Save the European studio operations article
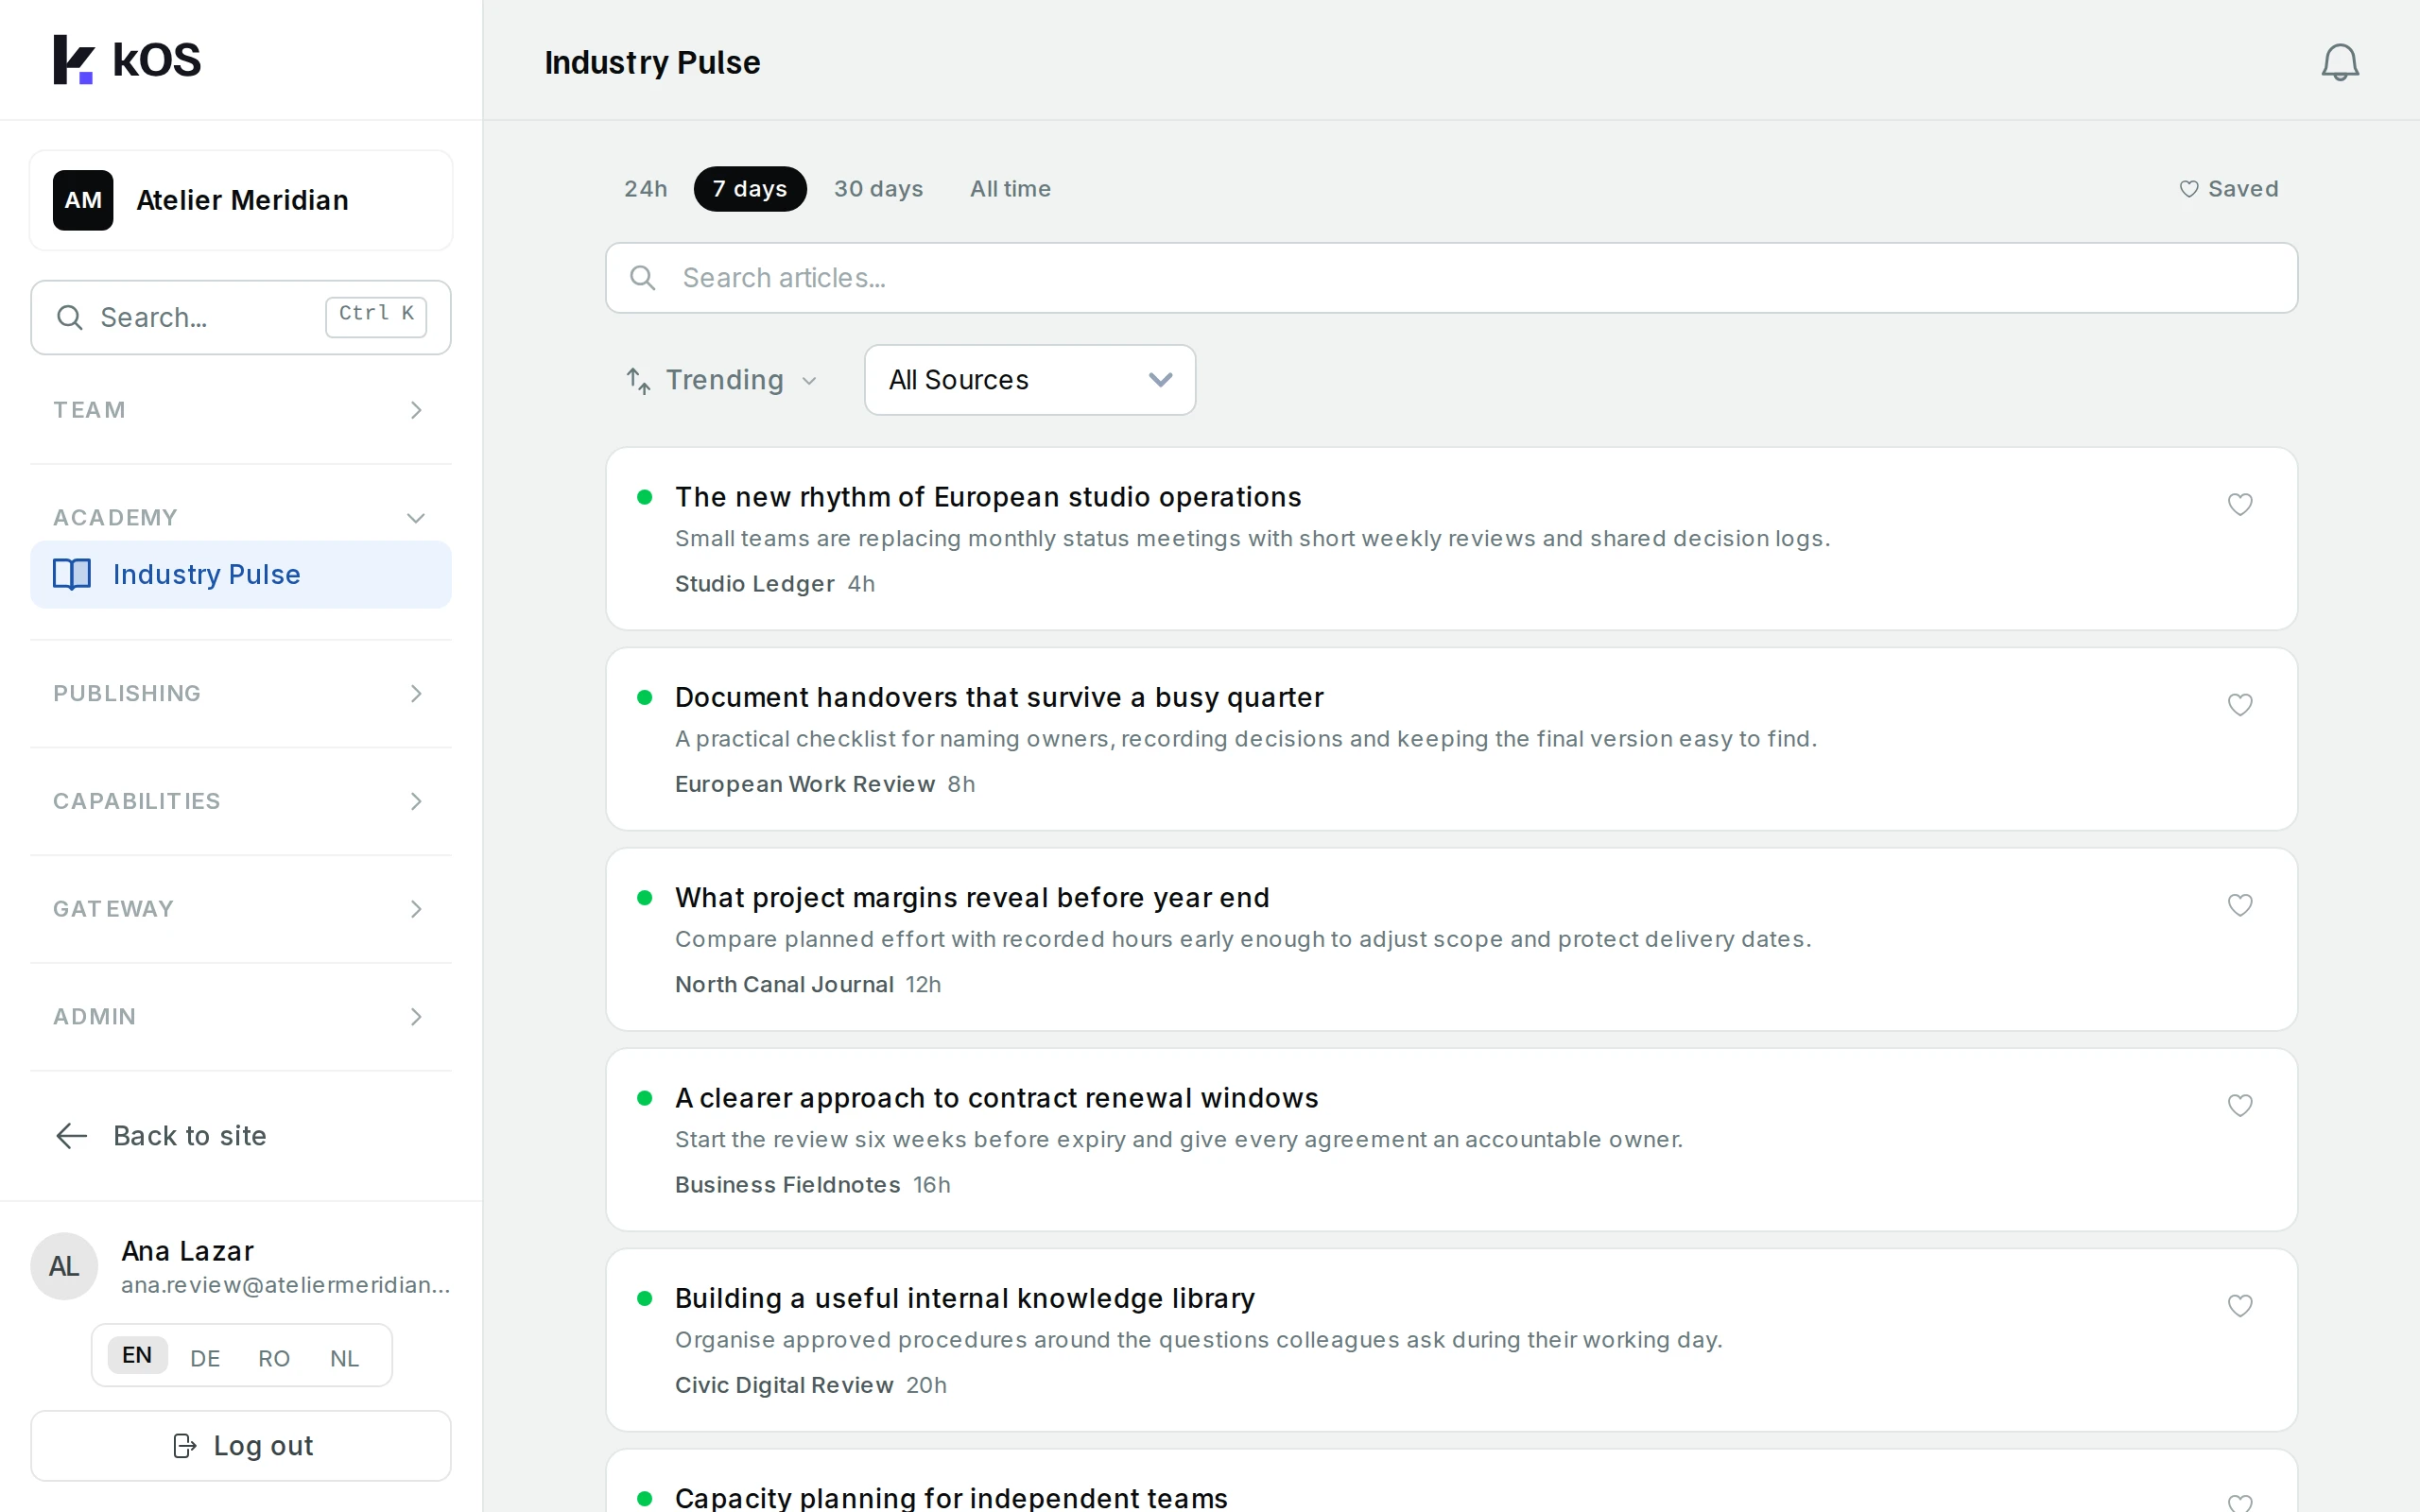 [2240, 504]
